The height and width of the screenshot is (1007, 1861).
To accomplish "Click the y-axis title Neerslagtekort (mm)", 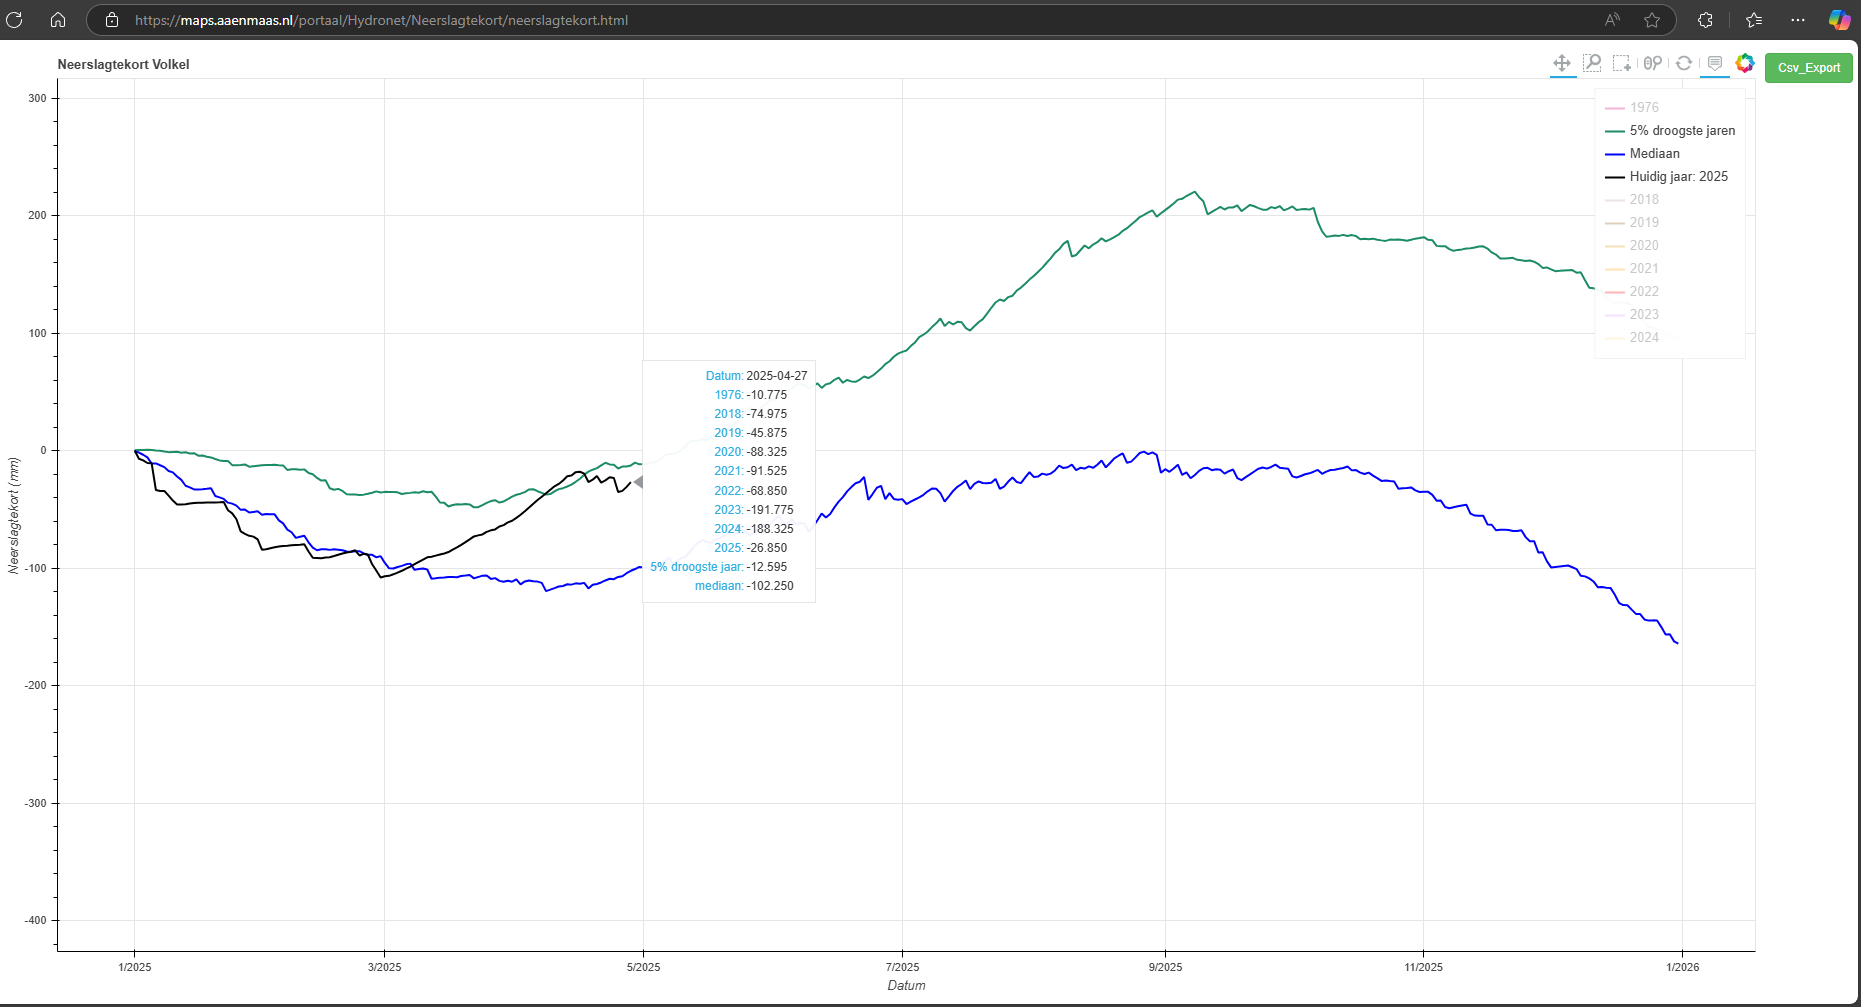I will tap(14, 515).
